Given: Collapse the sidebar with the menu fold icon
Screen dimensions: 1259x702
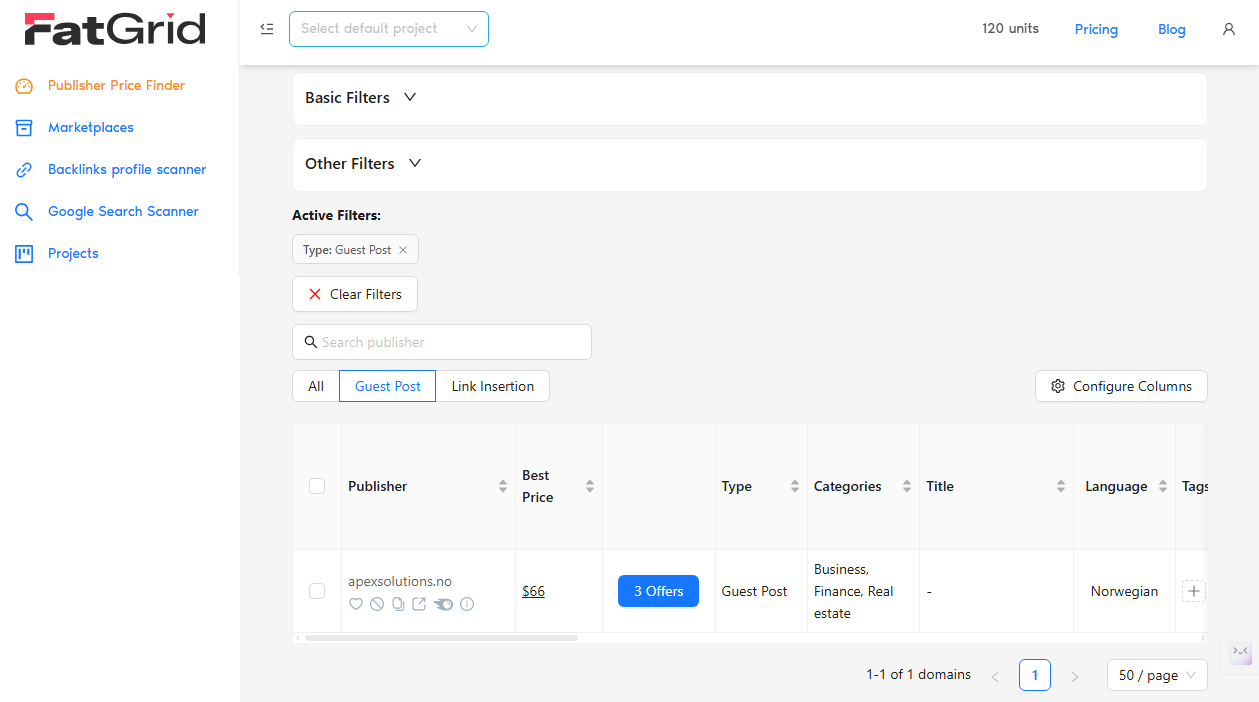Looking at the screenshot, I should point(267,29).
